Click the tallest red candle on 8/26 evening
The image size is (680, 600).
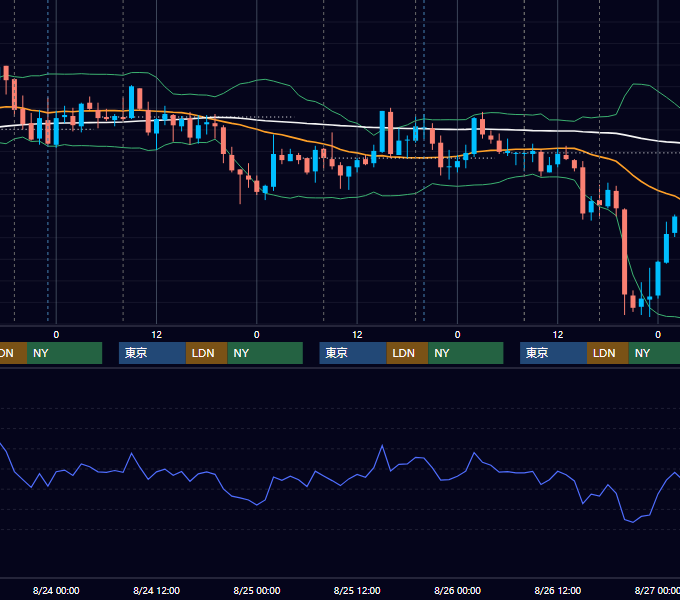click(x=624, y=252)
